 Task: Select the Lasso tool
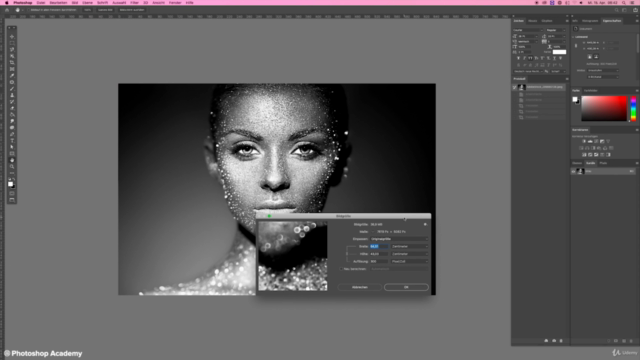click(x=12, y=49)
